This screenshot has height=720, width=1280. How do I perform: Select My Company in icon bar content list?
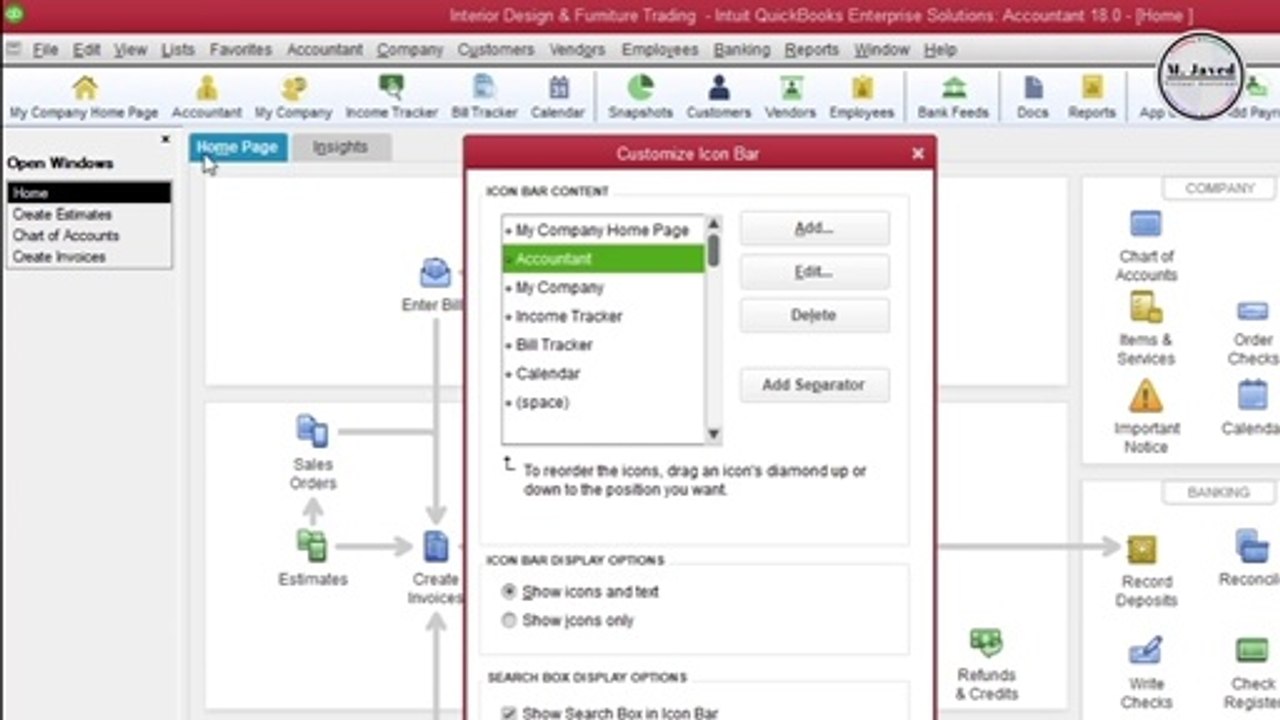coord(603,288)
